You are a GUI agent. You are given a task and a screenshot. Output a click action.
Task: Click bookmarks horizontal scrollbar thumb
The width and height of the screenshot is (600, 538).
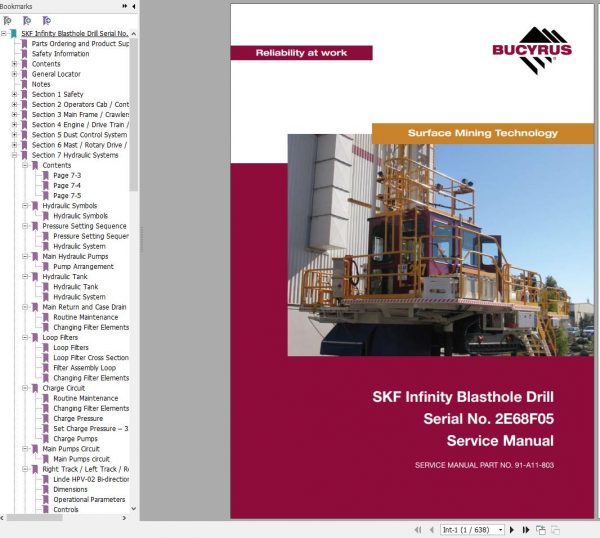pos(35,518)
